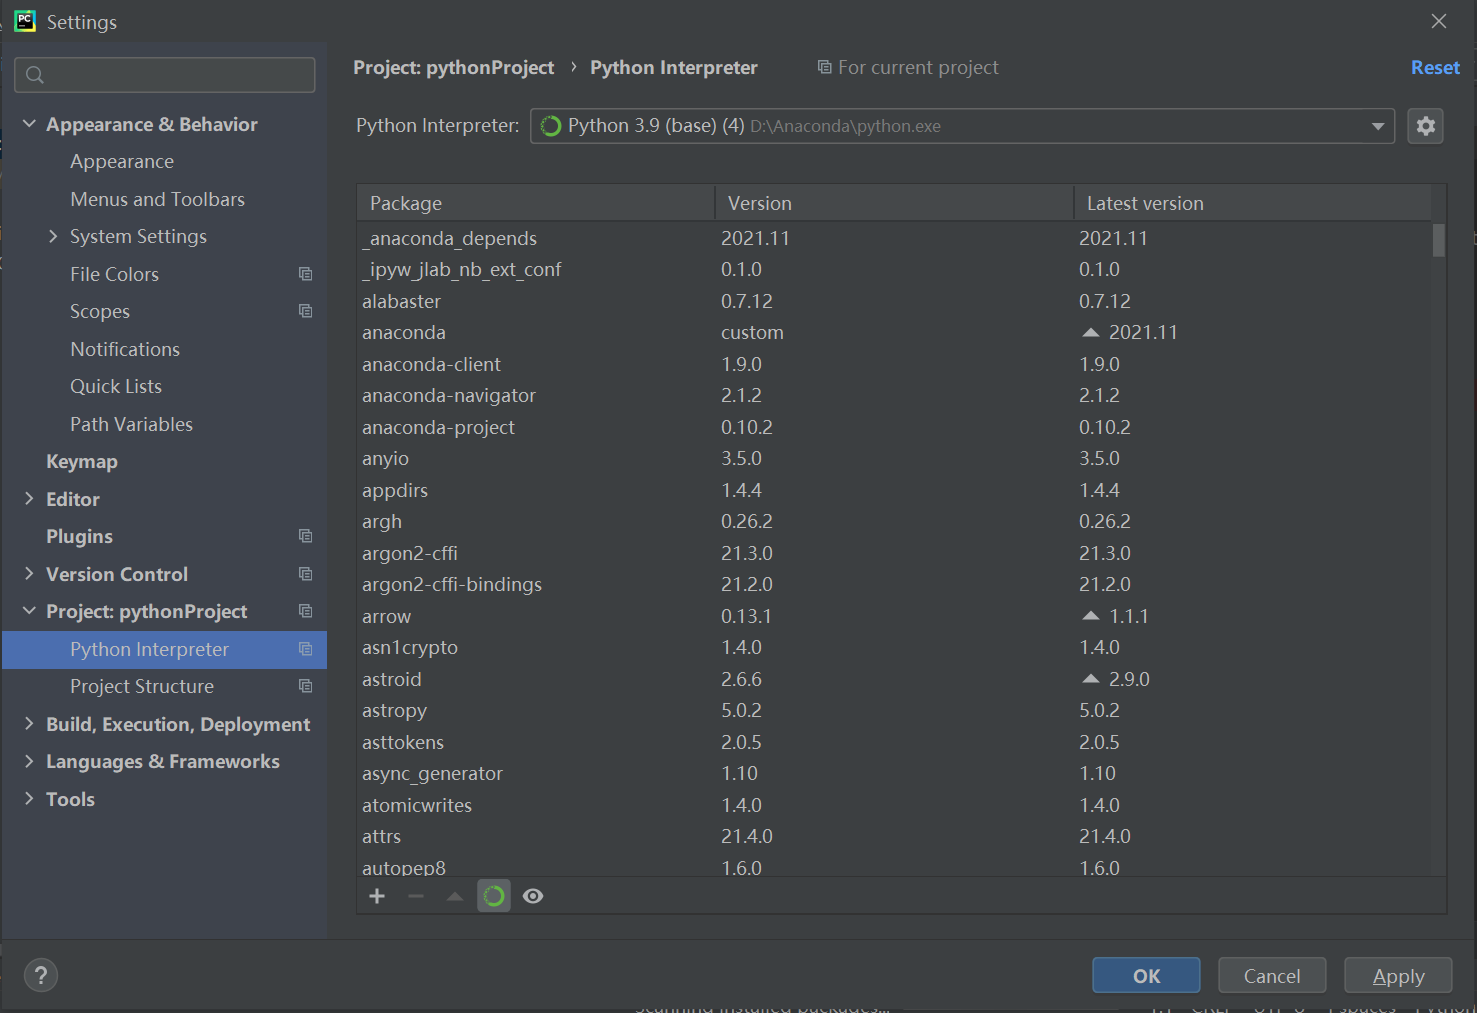1477x1013 pixels.
Task: Click project-level icon beside Scopes
Action: coord(306,311)
